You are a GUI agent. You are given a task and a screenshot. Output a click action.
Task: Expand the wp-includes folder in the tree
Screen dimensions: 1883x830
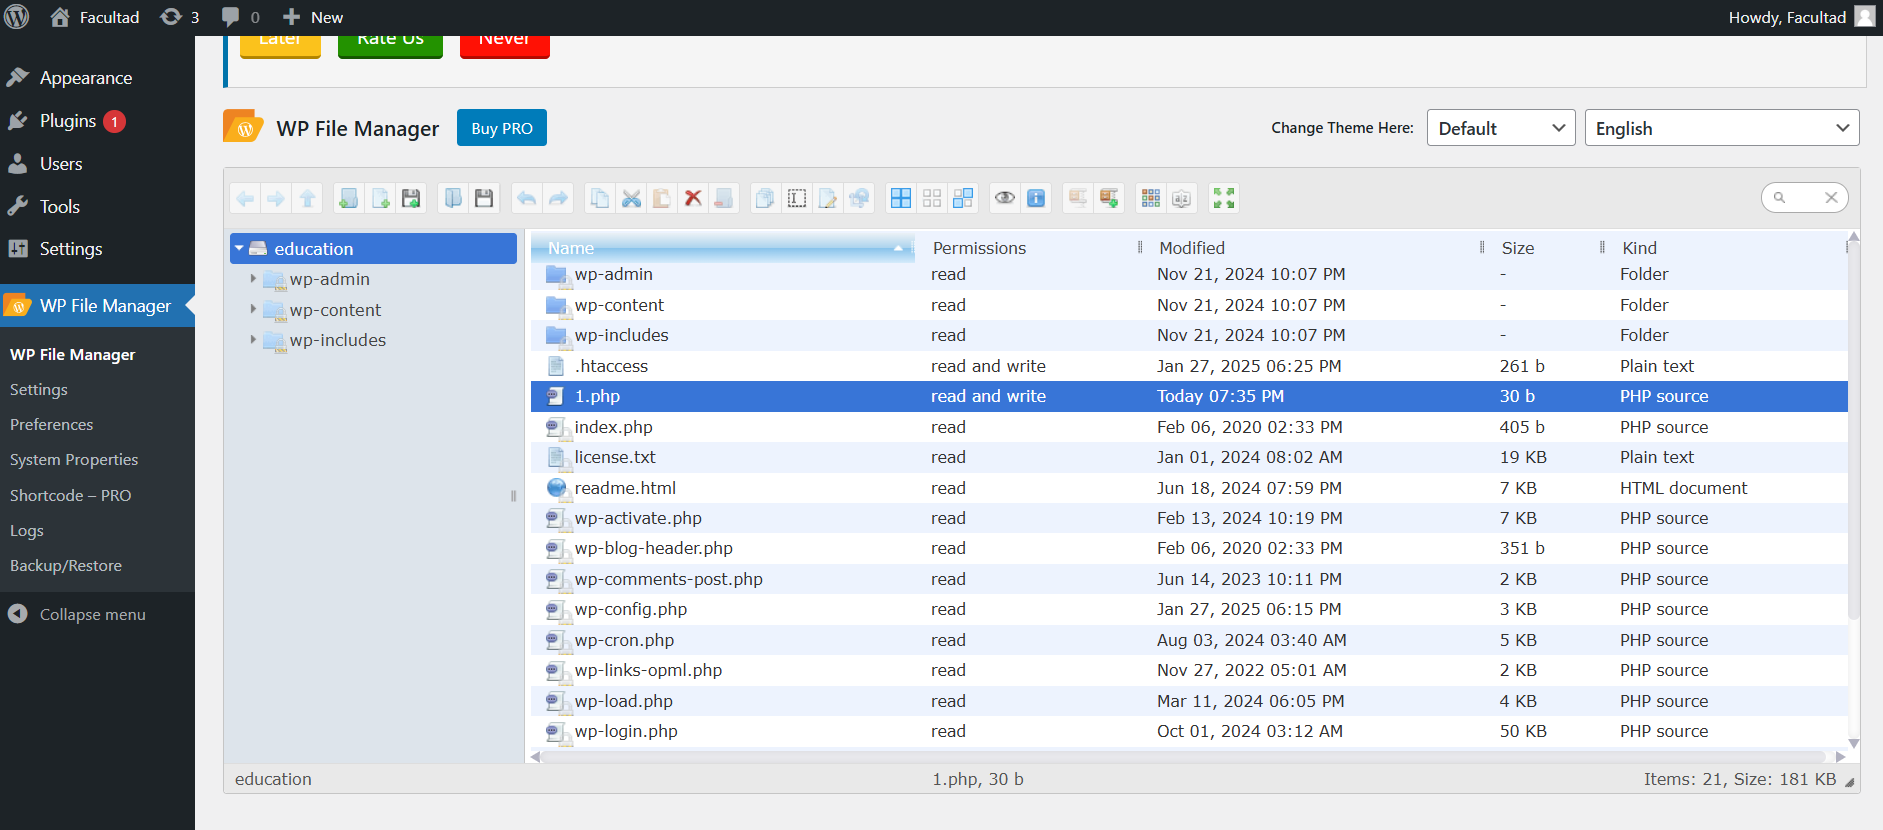(x=253, y=340)
